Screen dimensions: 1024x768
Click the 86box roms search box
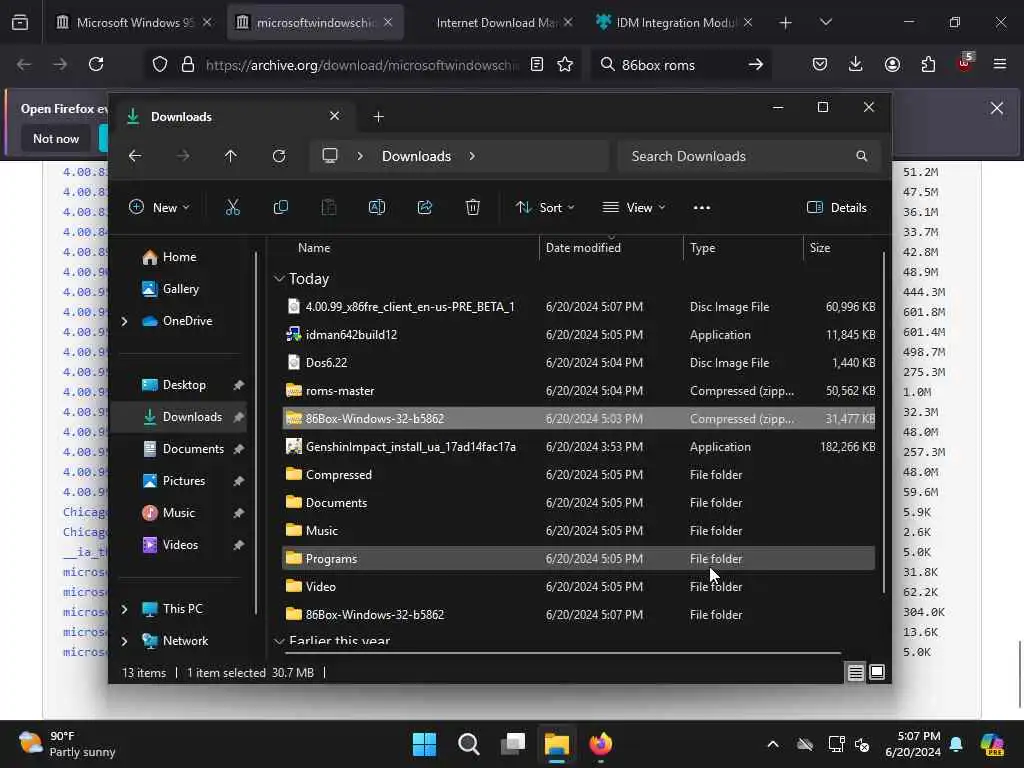[679, 64]
